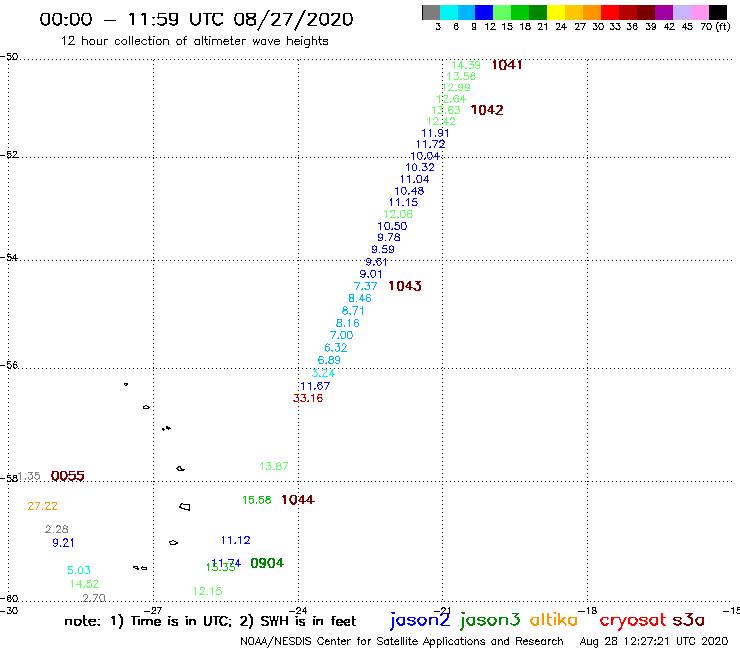740x650 pixels.
Task: Select the 13.56 wave height value
Action: click(x=461, y=76)
